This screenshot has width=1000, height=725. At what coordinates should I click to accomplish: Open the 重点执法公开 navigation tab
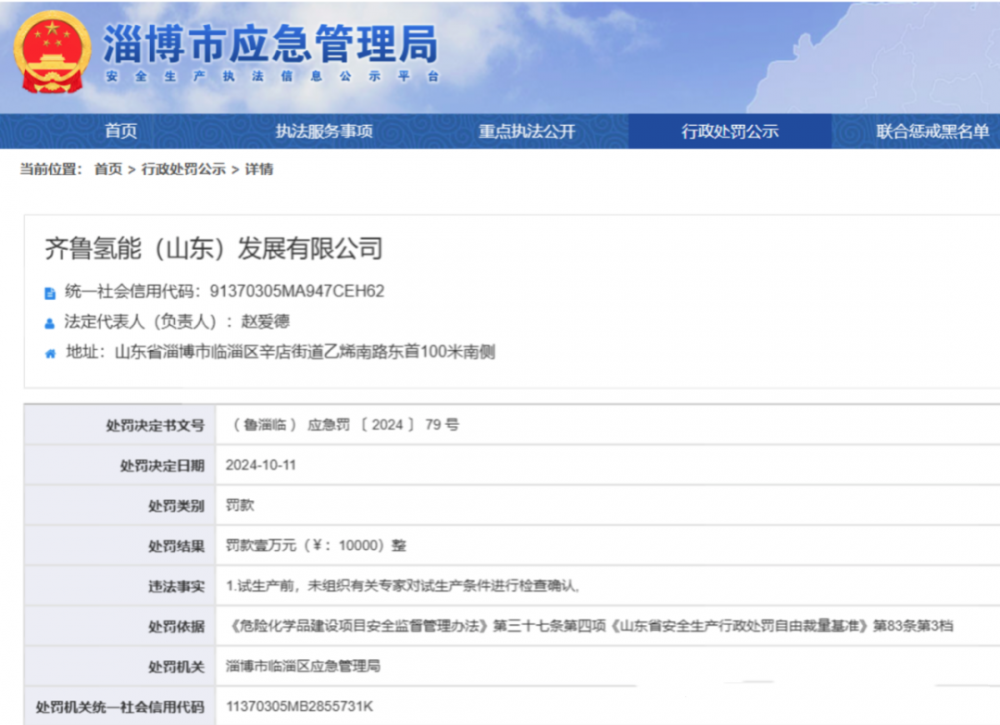[527, 131]
